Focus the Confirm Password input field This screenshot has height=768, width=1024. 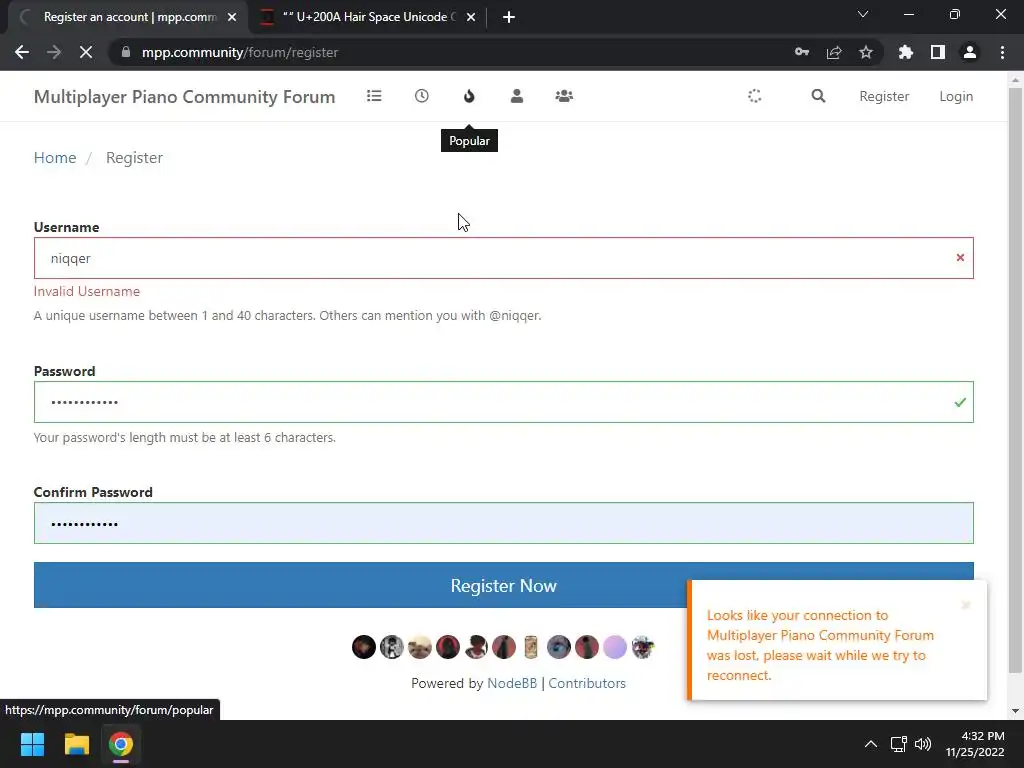click(504, 523)
